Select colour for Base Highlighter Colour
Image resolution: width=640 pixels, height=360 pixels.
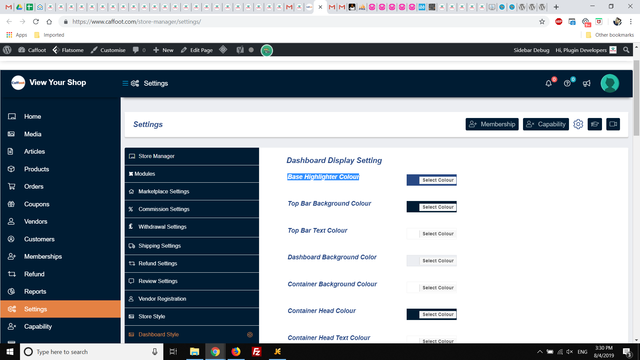(x=431, y=180)
